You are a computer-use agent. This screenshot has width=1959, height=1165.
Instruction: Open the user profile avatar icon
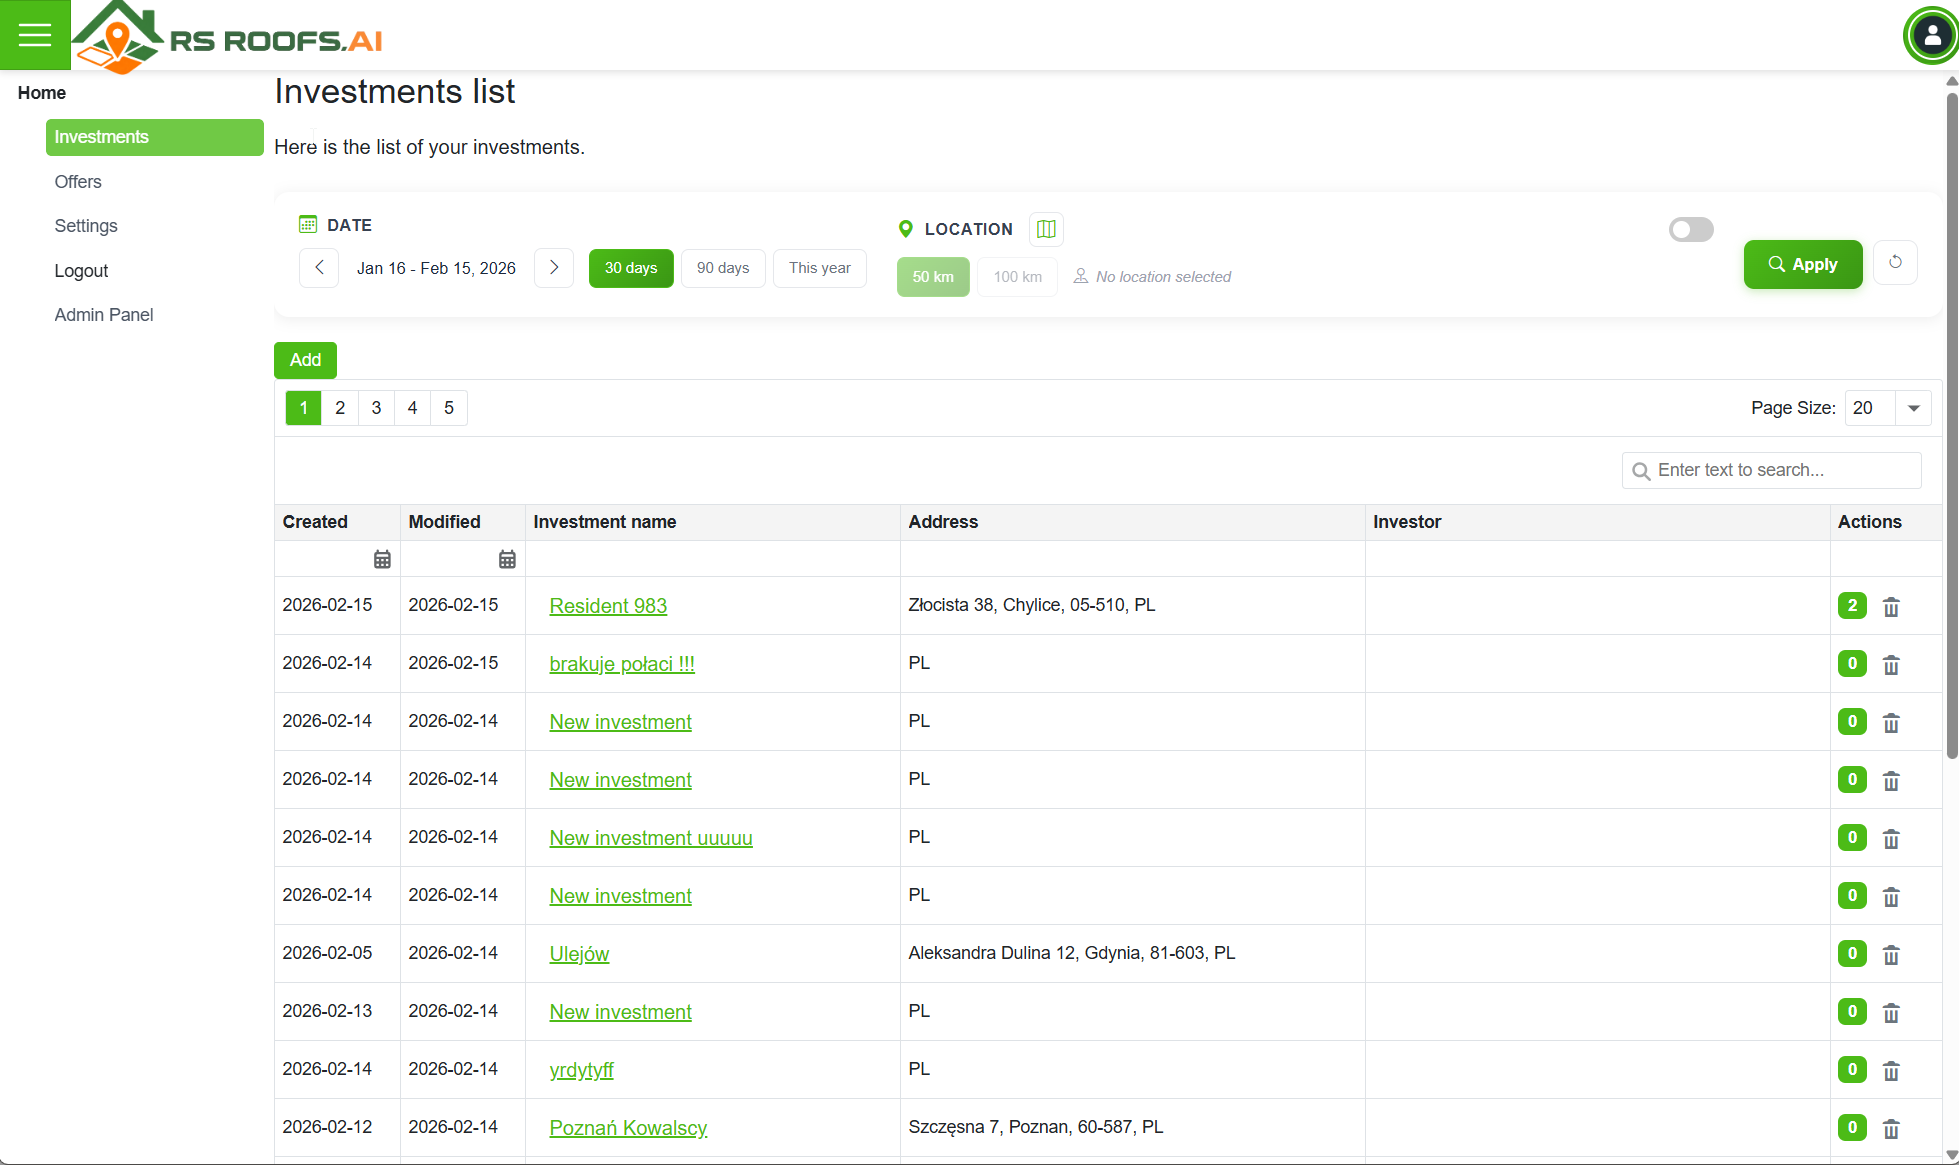coord(1931,36)
